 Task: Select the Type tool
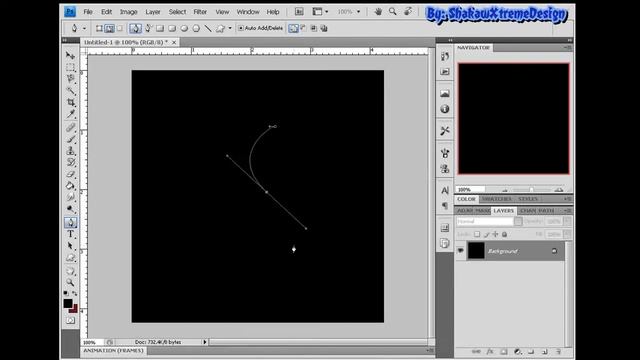pyautogui.click(x=71, y=234)
